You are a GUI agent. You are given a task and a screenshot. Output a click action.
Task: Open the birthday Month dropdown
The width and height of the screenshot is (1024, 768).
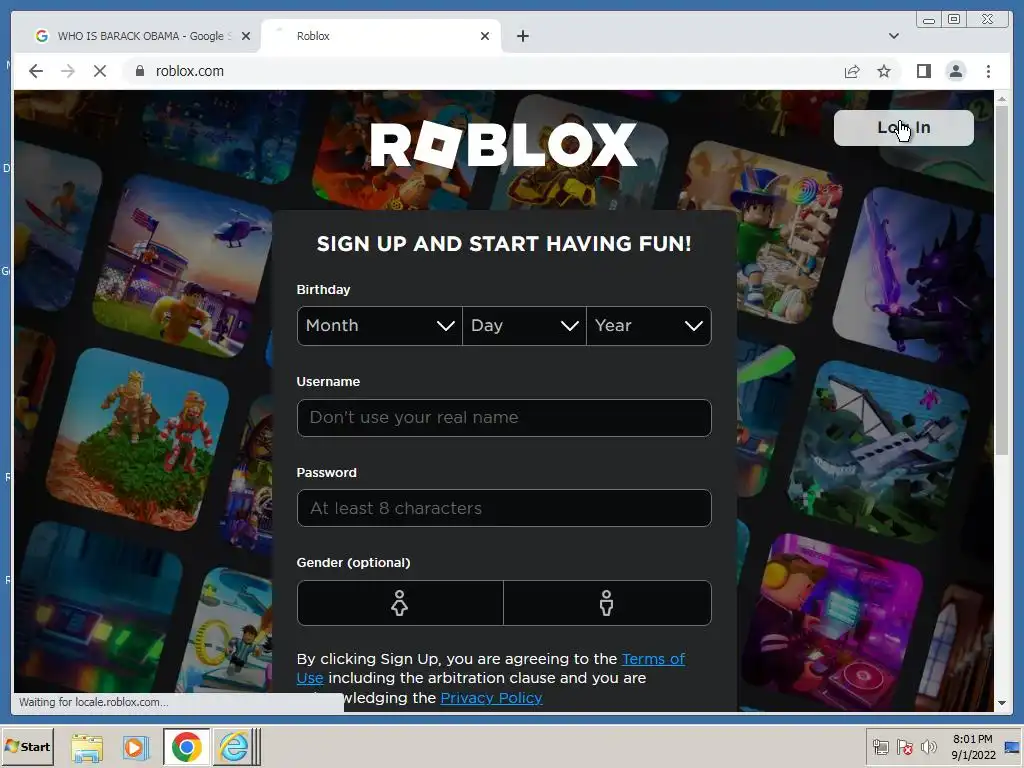point(379,326)
